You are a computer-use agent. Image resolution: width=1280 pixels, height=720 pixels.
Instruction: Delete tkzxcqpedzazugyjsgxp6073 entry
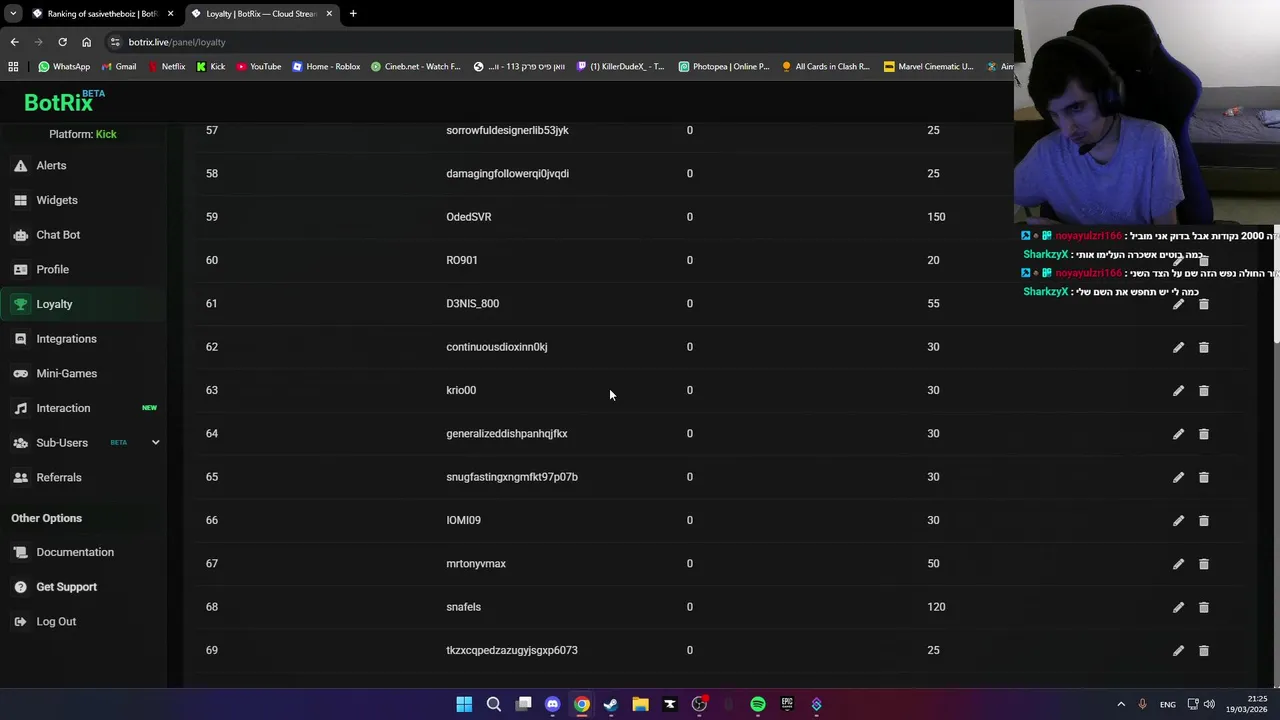tap(1204, 651)
